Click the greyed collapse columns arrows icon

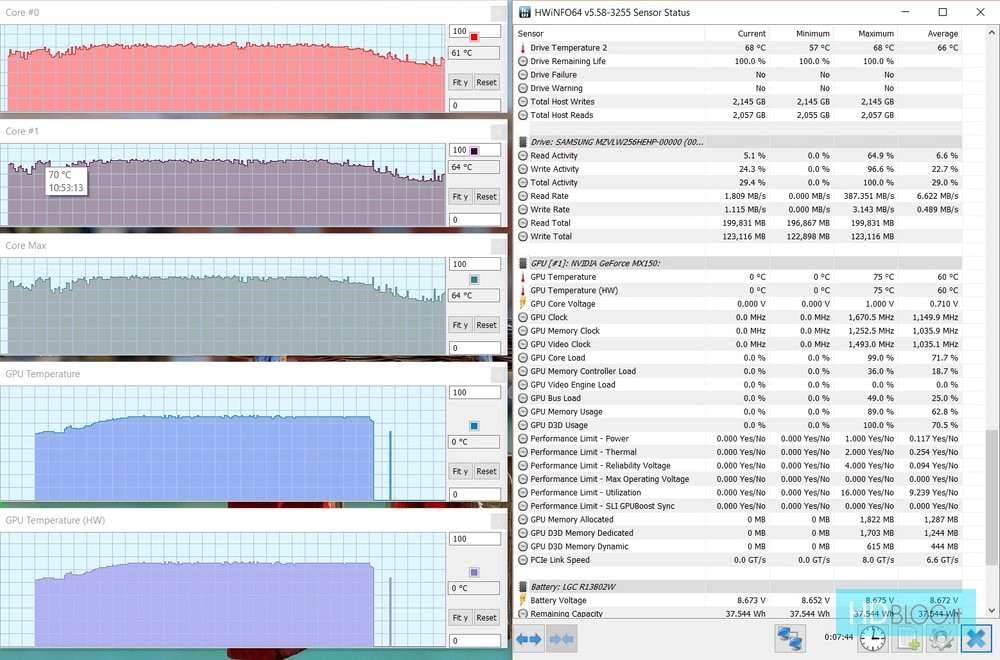click(561, 638)
